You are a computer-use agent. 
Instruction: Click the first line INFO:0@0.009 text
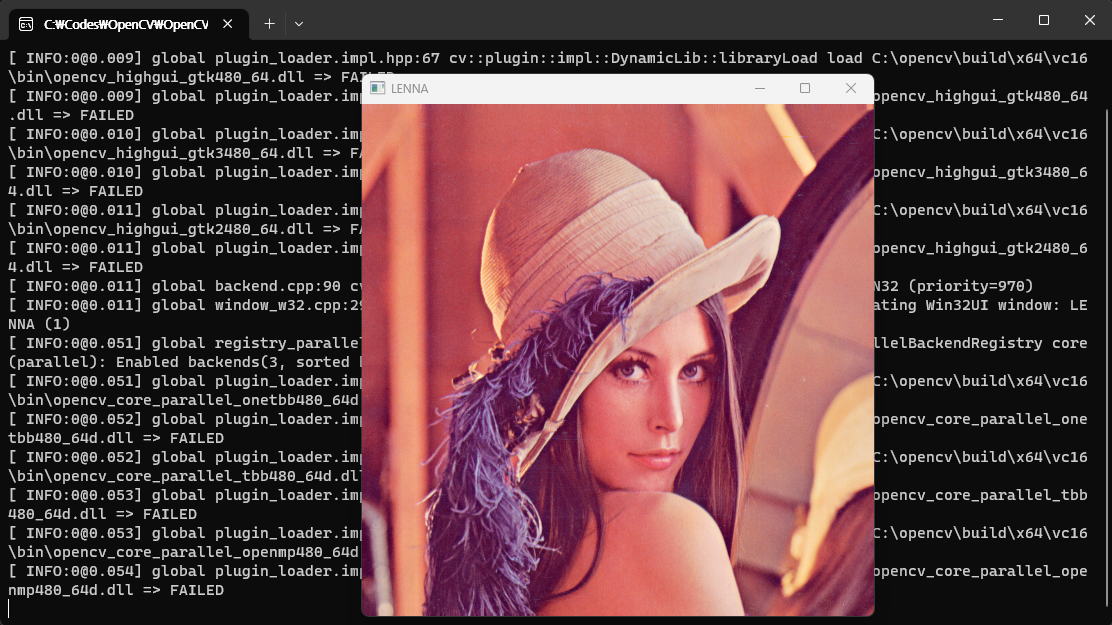75,58
